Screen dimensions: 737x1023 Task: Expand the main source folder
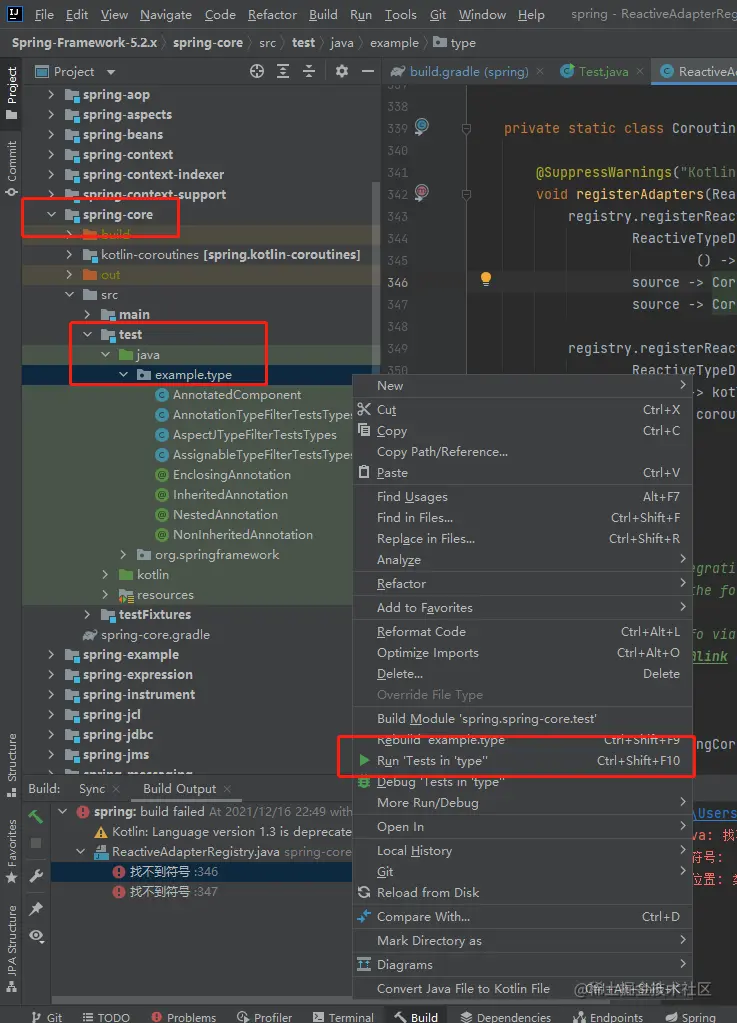click(87, 314)
